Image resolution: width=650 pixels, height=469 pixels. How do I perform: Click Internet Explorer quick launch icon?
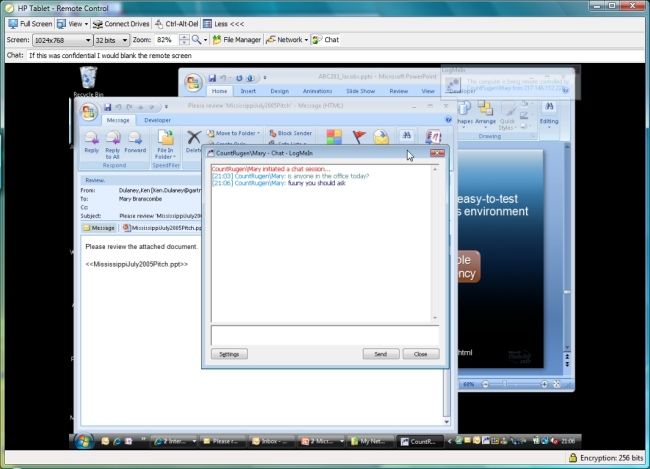116,442
